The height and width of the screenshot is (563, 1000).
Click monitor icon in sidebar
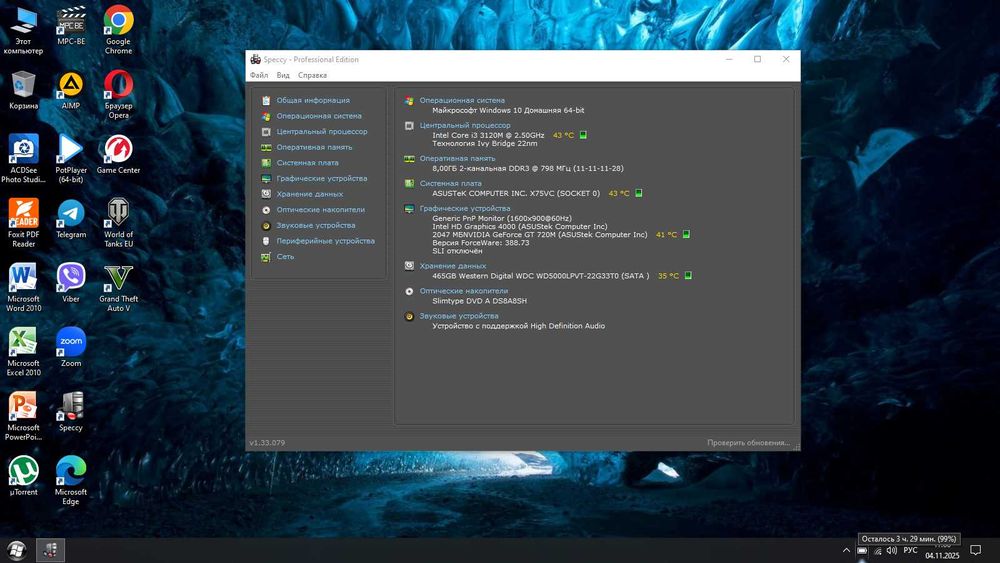[x=266, y=179]
